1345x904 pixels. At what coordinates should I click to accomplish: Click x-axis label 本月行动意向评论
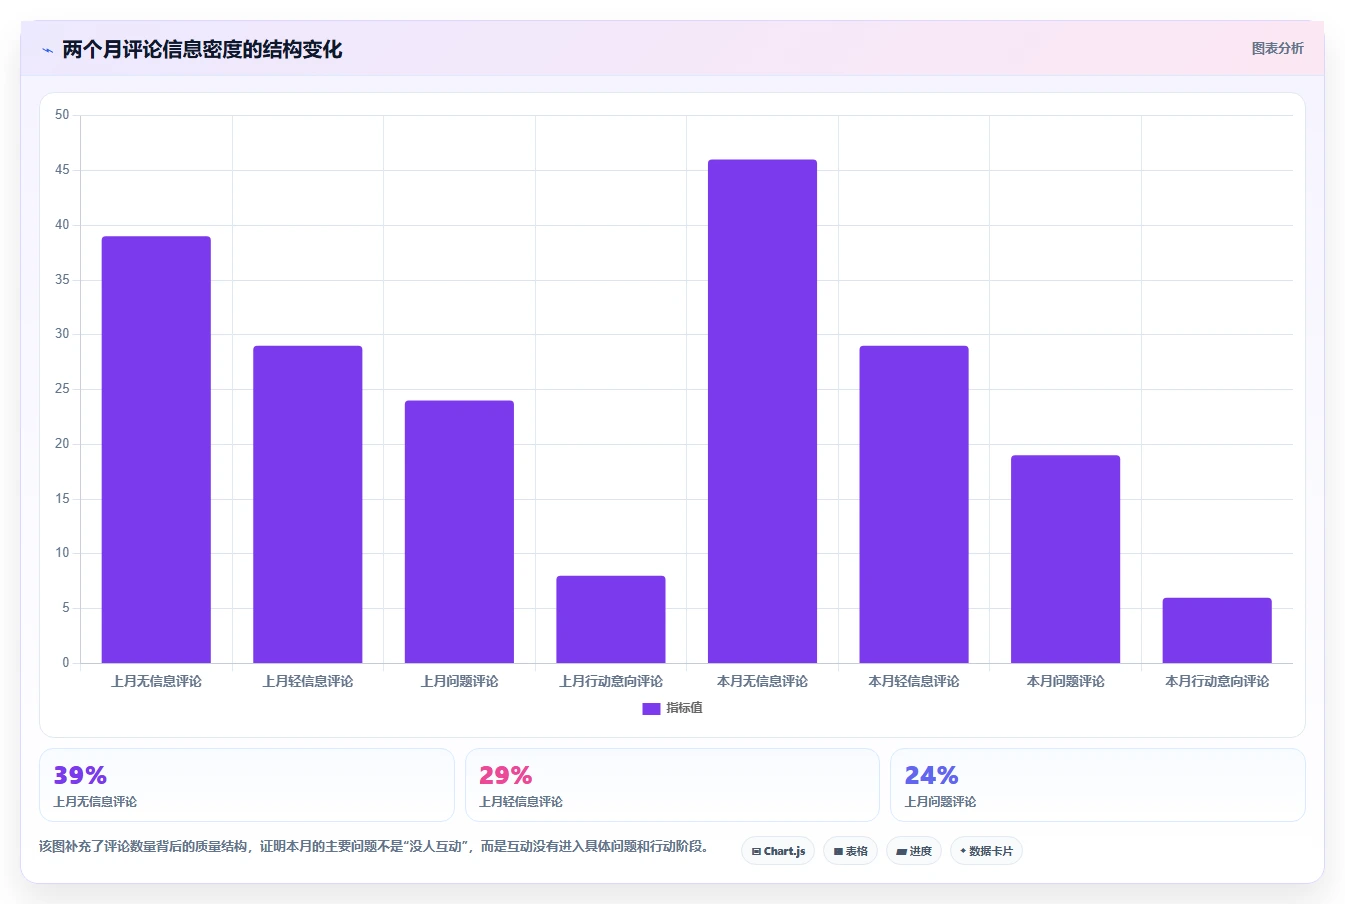click(1217, 681)
